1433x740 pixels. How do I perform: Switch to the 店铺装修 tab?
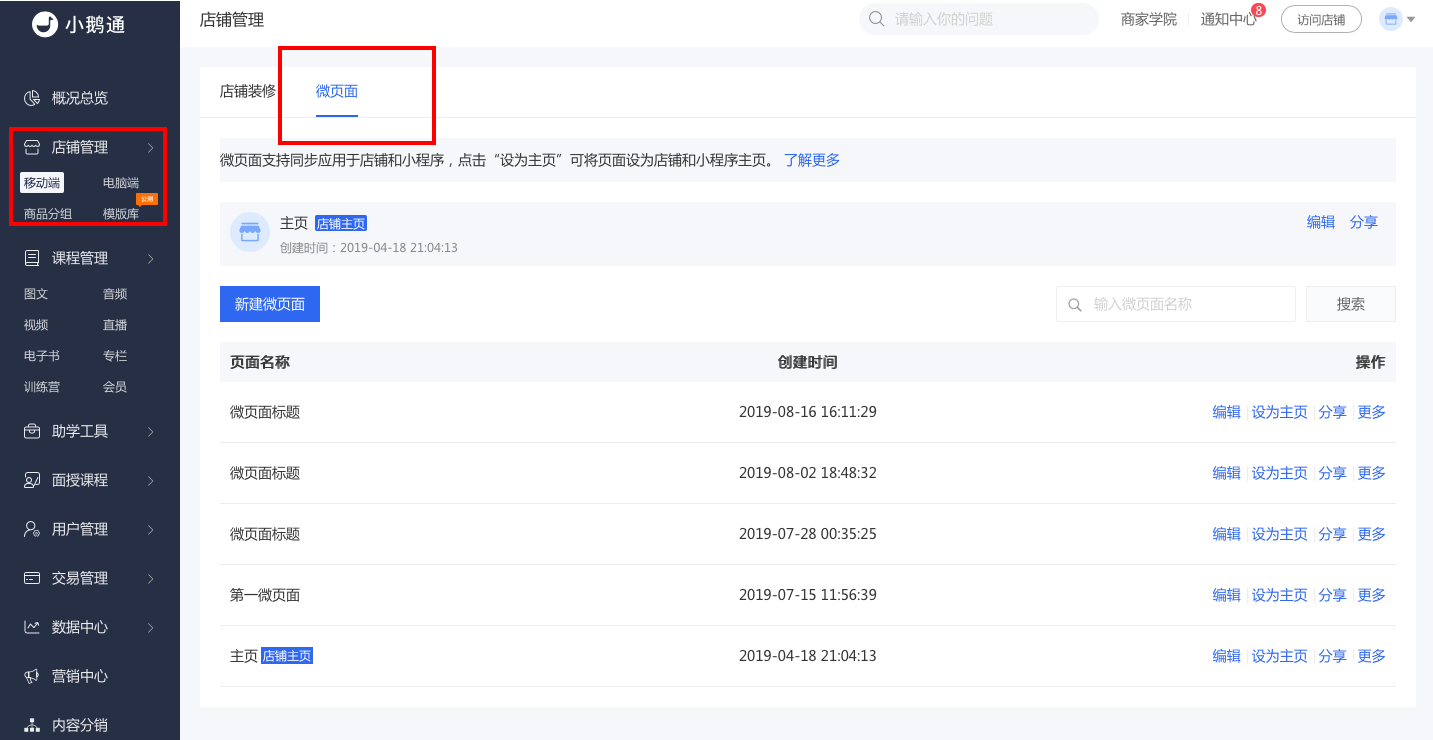pyautogui.click(x=247, y=91)
